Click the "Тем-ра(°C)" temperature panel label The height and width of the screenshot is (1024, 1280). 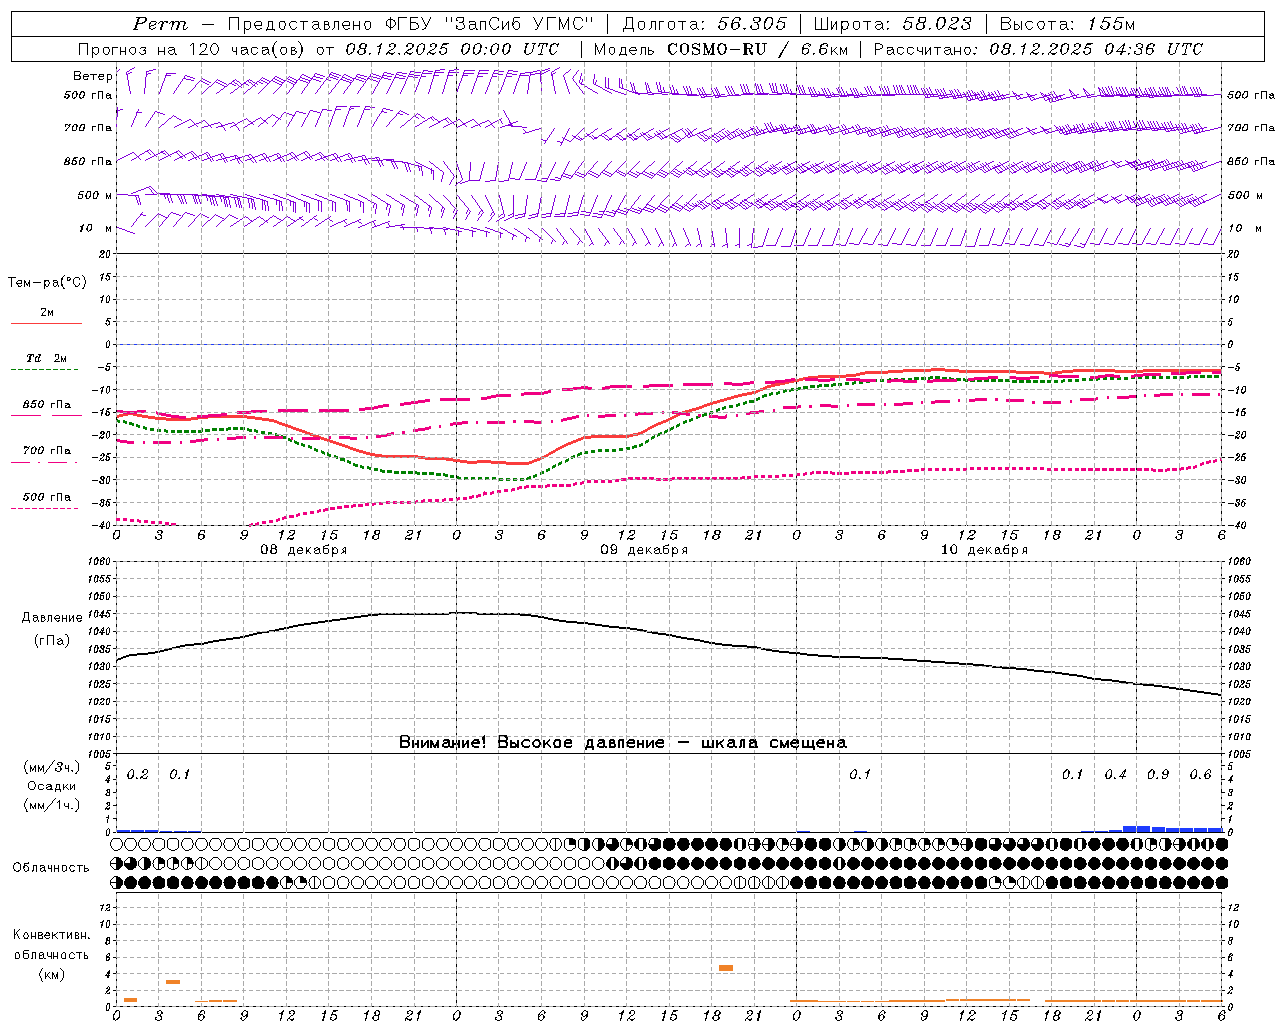(47, 283)
